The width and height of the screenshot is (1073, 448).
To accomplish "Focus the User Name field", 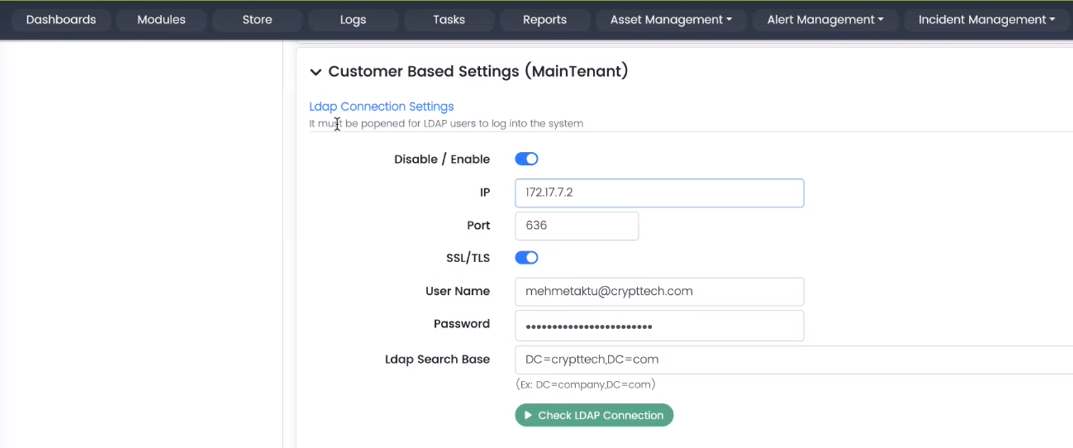I will point(659,292).
